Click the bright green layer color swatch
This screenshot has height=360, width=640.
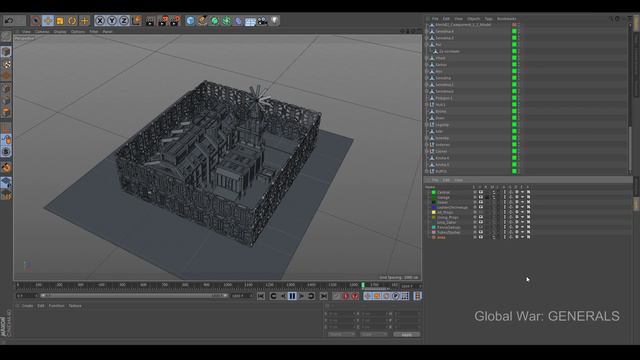434,192
